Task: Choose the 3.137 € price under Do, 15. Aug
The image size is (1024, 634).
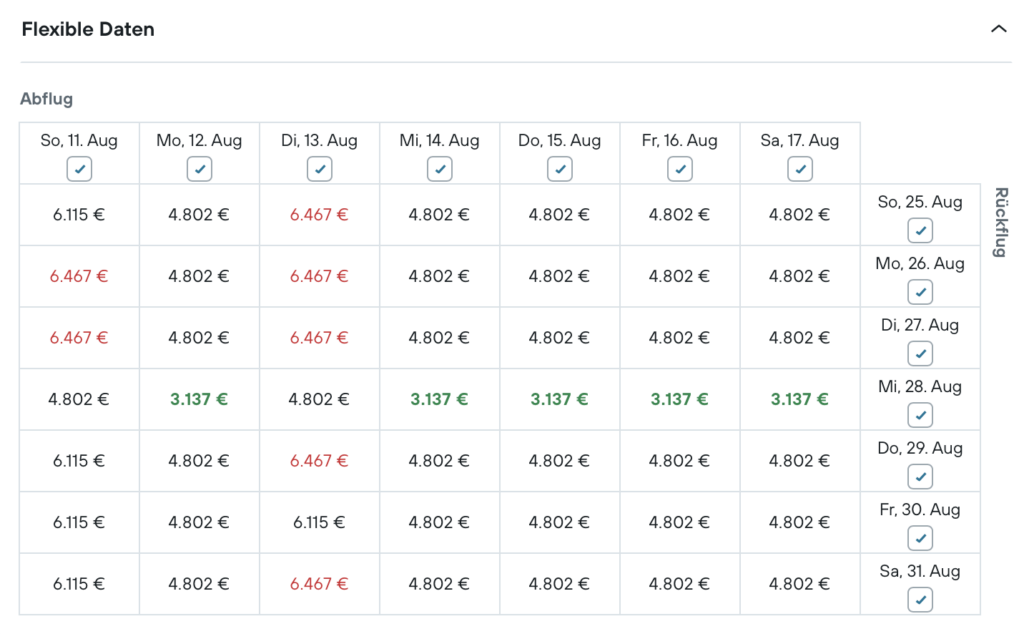Action: click(x=559, y=399)
